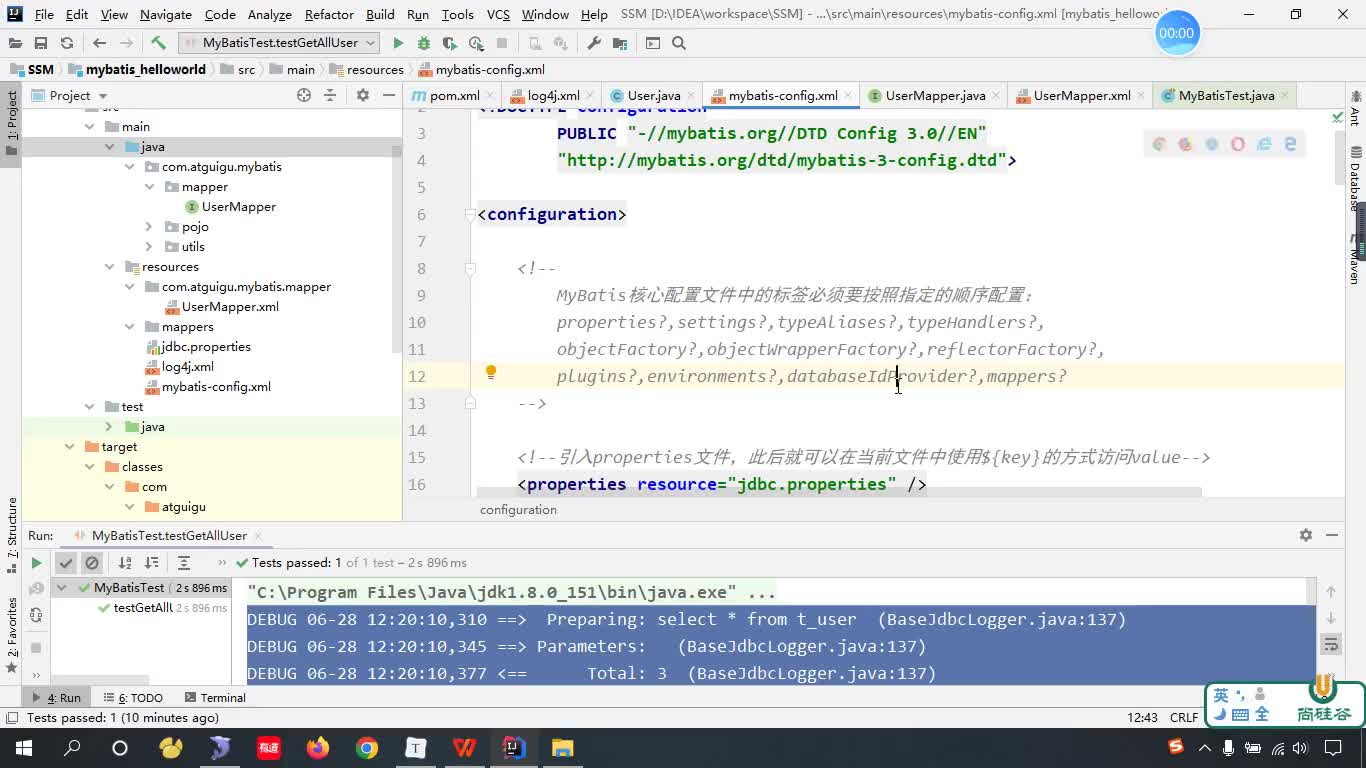Collapse the mapper package in tree

point(149,187)
